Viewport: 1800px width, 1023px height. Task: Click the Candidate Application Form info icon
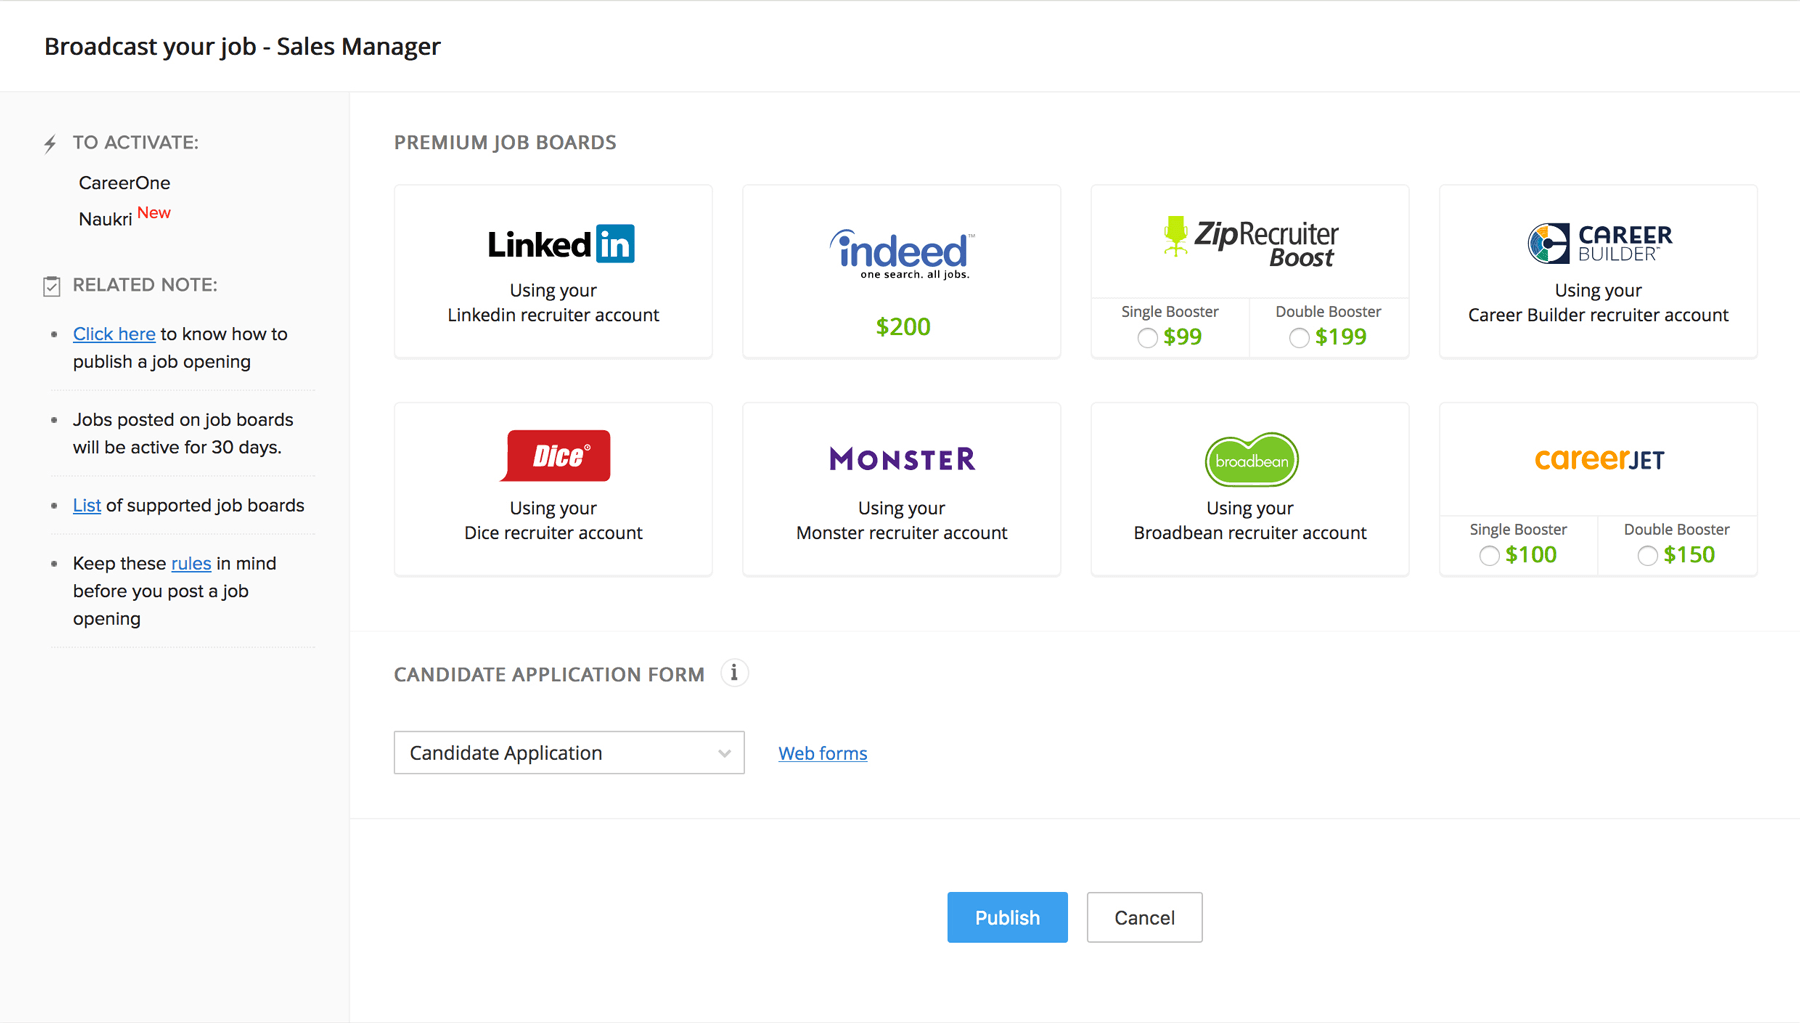pyautogui.click(x=735, y=673)
